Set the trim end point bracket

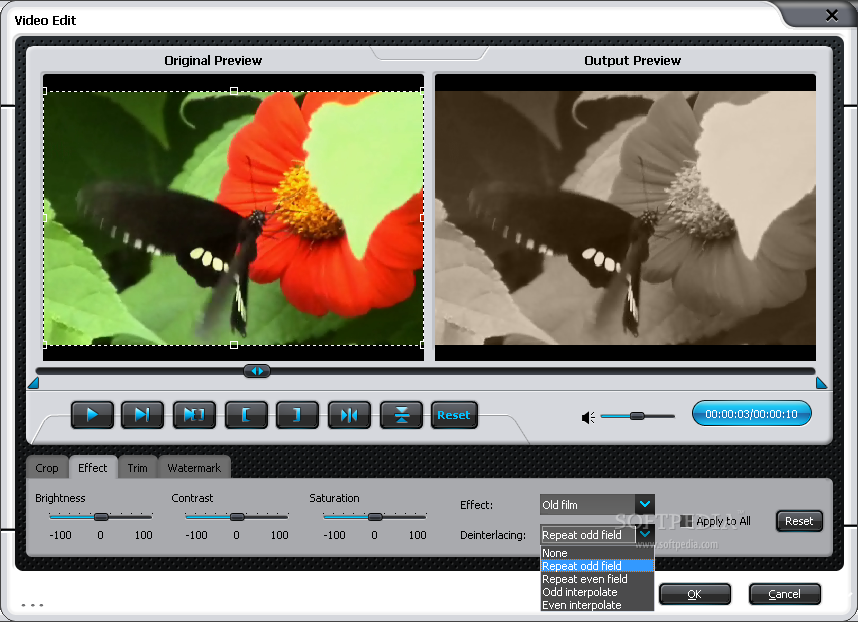click(x=297, y=415)
